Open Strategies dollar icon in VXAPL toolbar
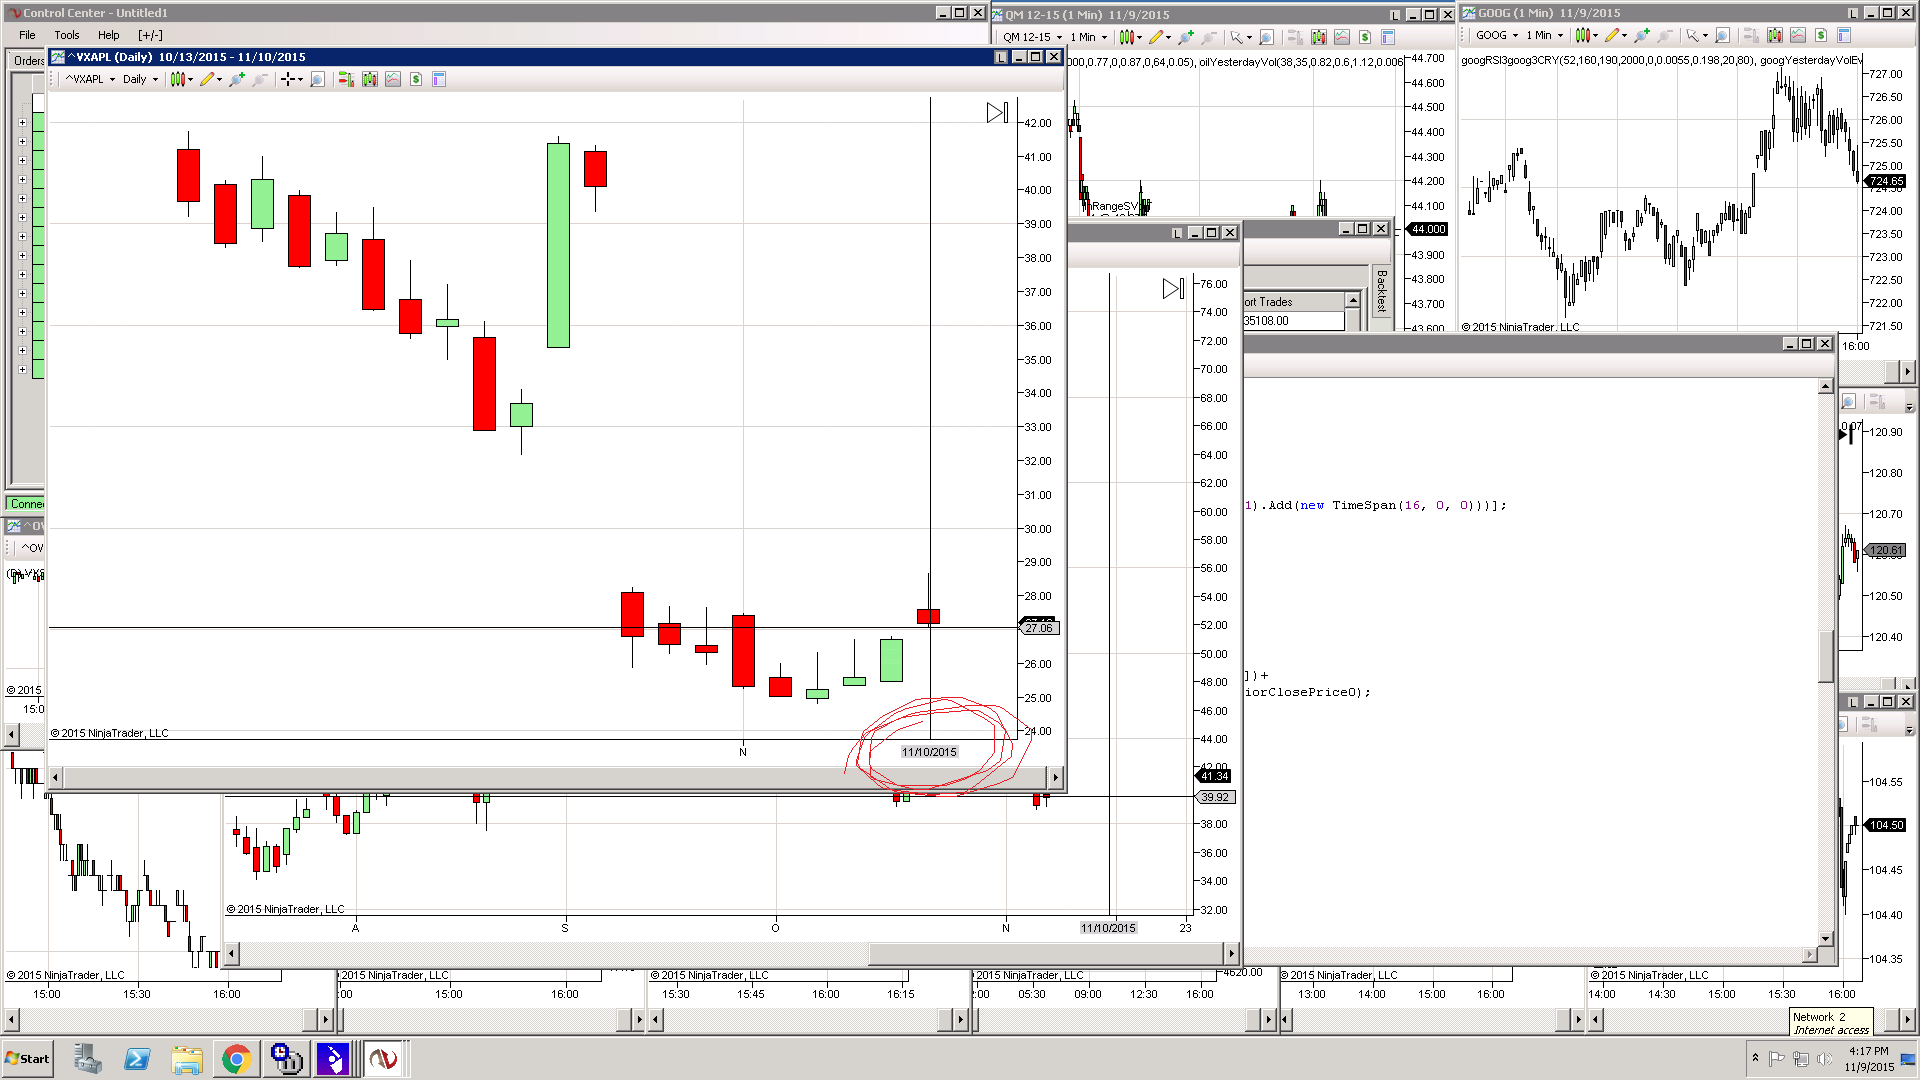This screenshot has height=1080, width=1920. [x=416, y=79]
